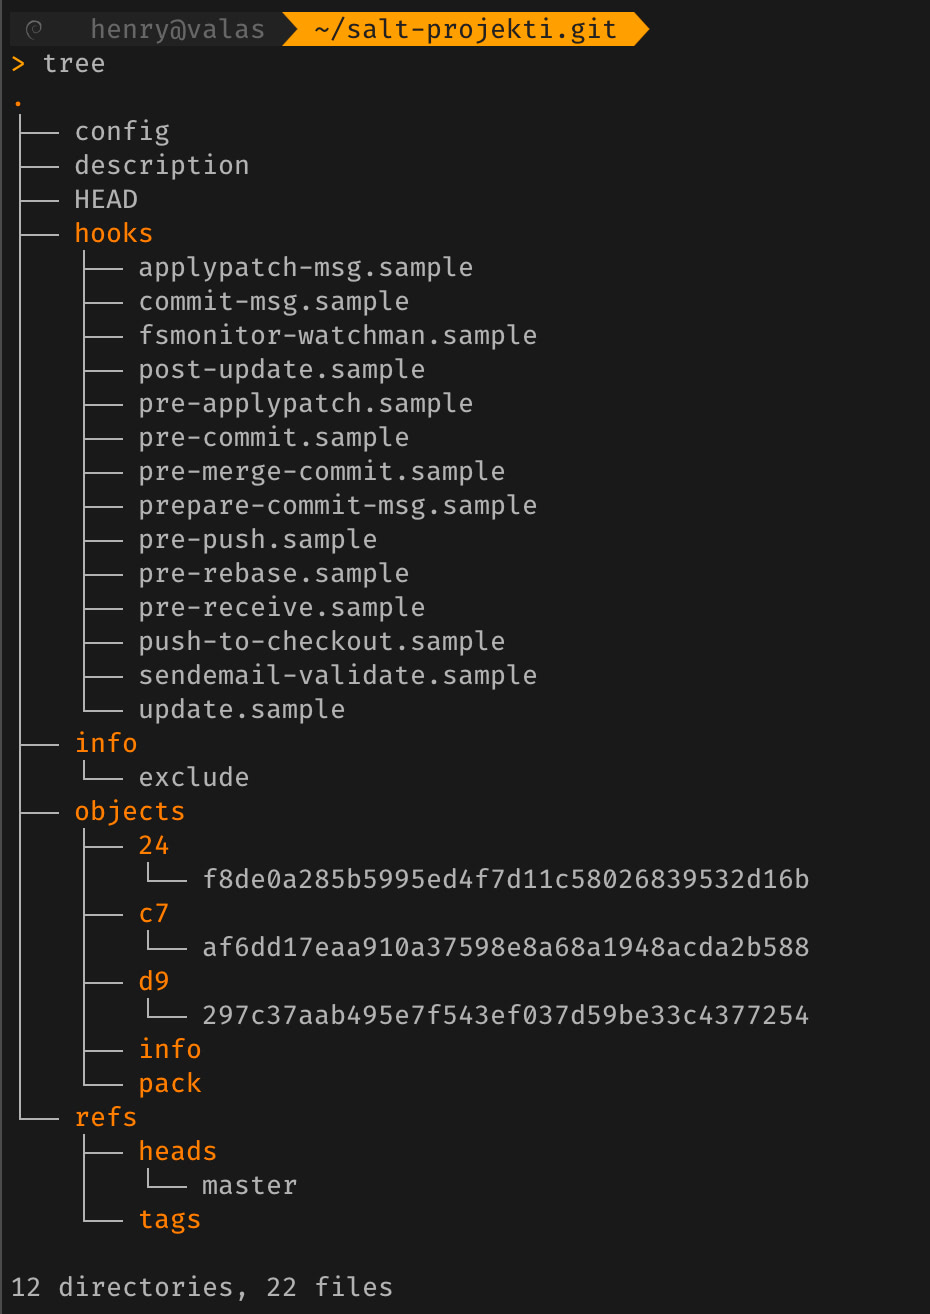Click the typed tree command
Screen dimensions: 930x1314
(x=74, y=64)
